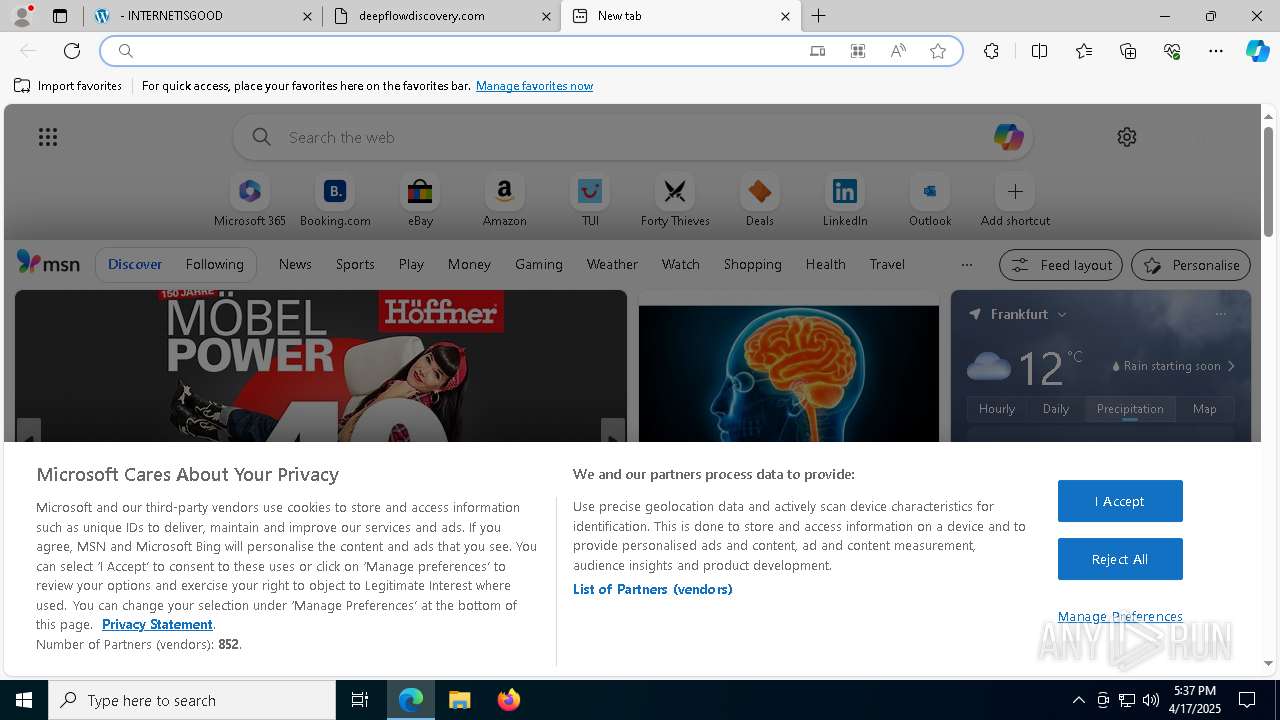Open more MSN categories ellipsis

(x=966, y=265)
